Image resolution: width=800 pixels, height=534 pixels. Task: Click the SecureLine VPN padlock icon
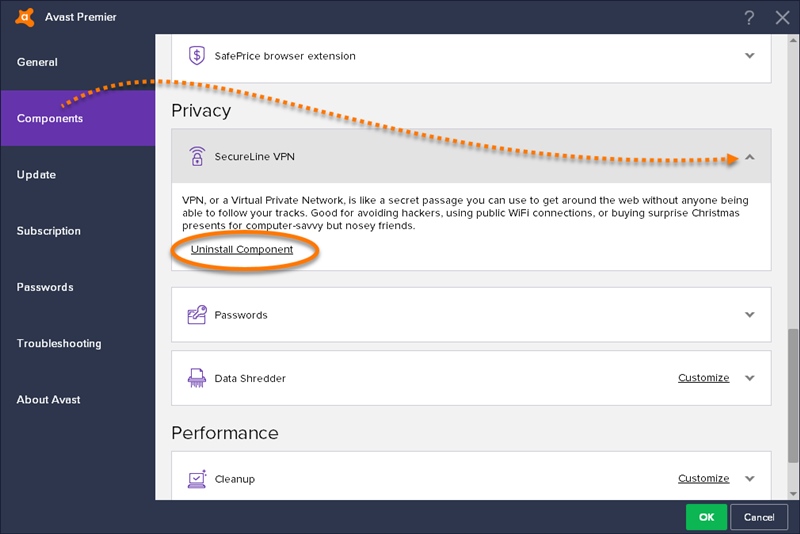(197, 156)
